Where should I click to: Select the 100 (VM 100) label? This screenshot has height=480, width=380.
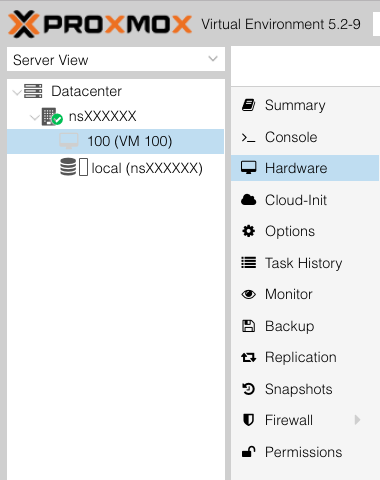point(130,141)
